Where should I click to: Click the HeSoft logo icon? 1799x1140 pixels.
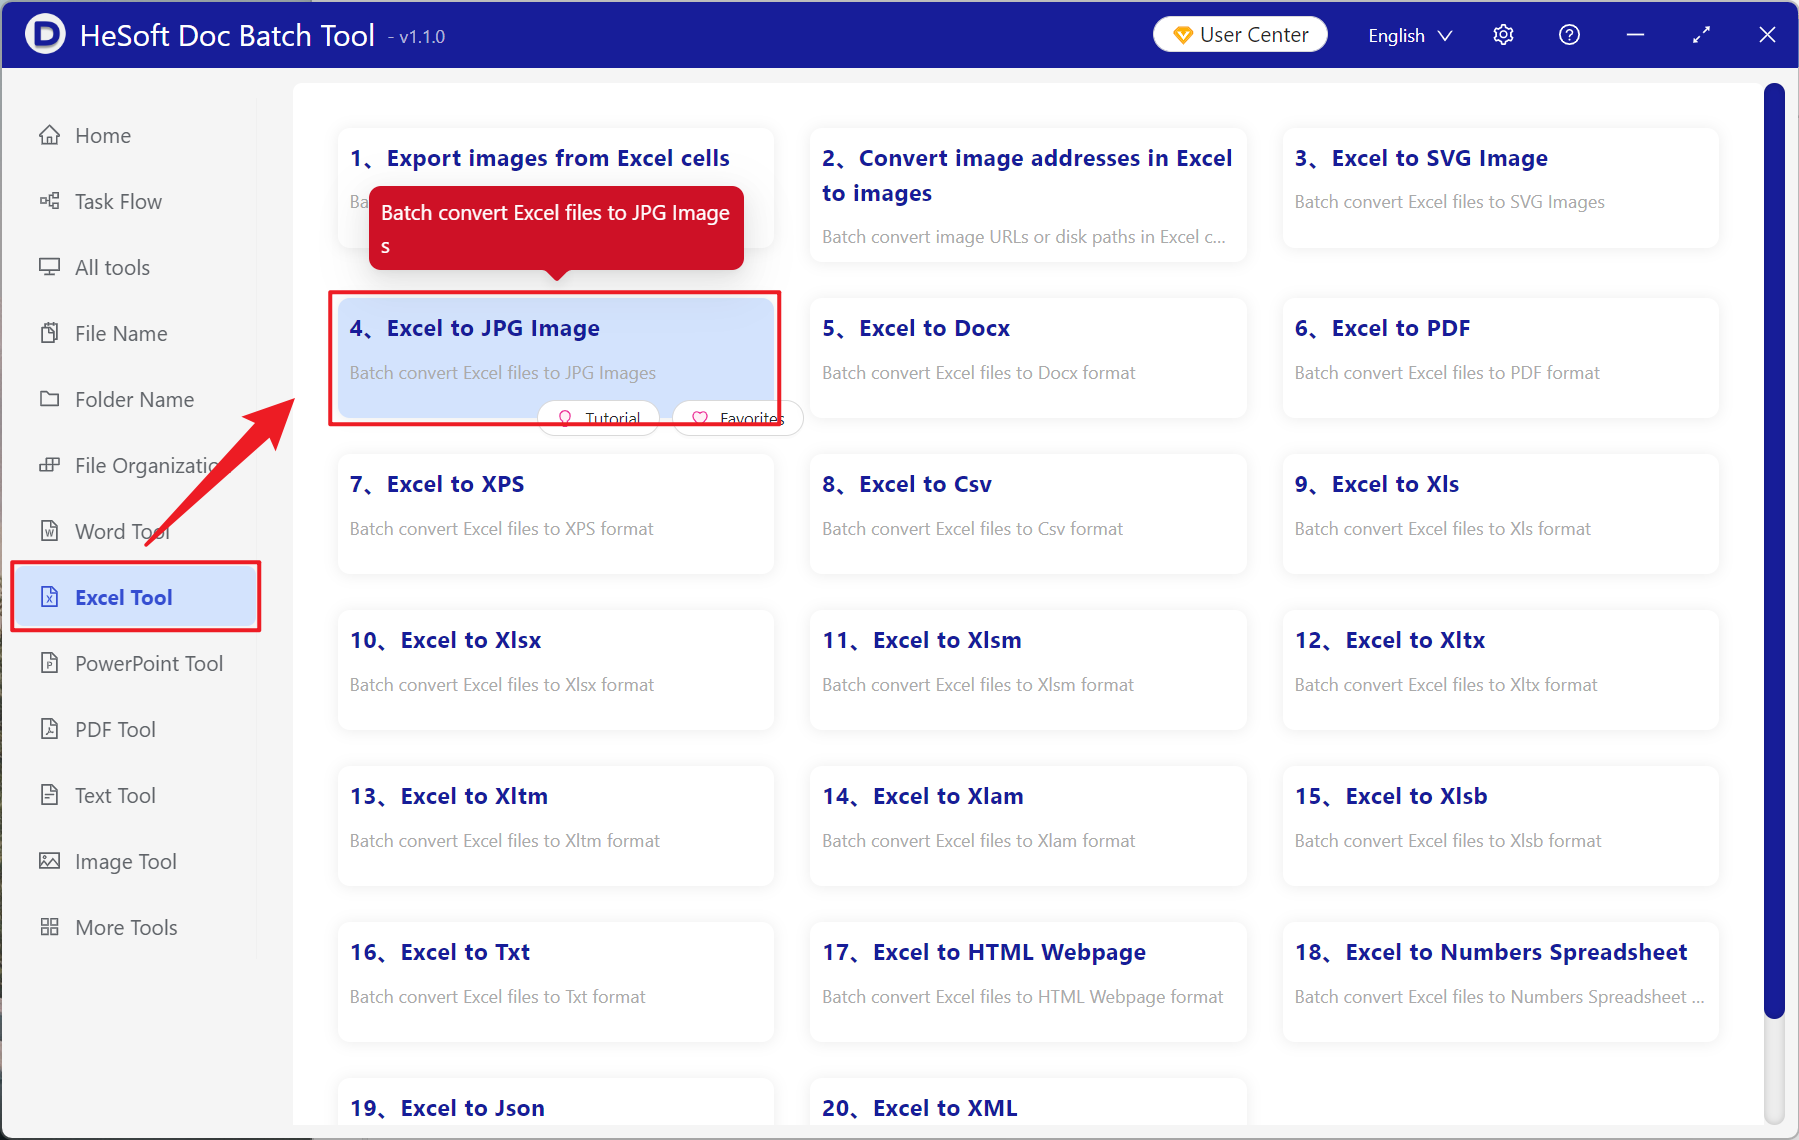tap(45, 34)
